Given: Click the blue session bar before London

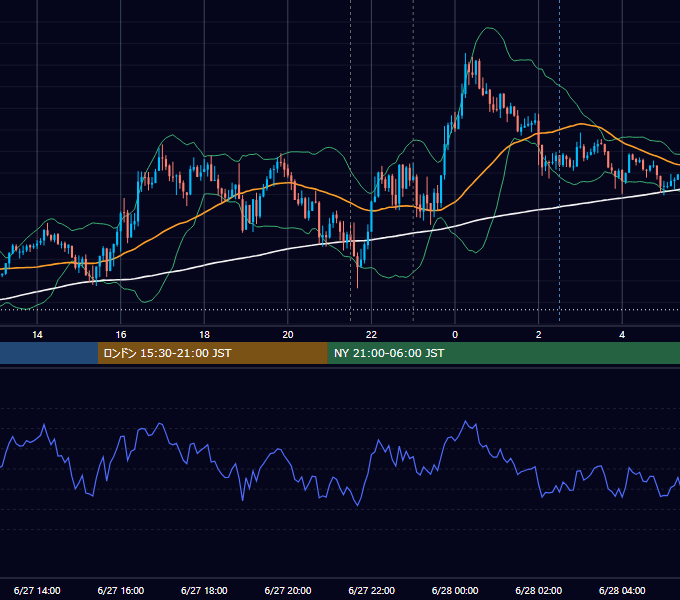Looking at the screenshot, I should tap(49, 353).
